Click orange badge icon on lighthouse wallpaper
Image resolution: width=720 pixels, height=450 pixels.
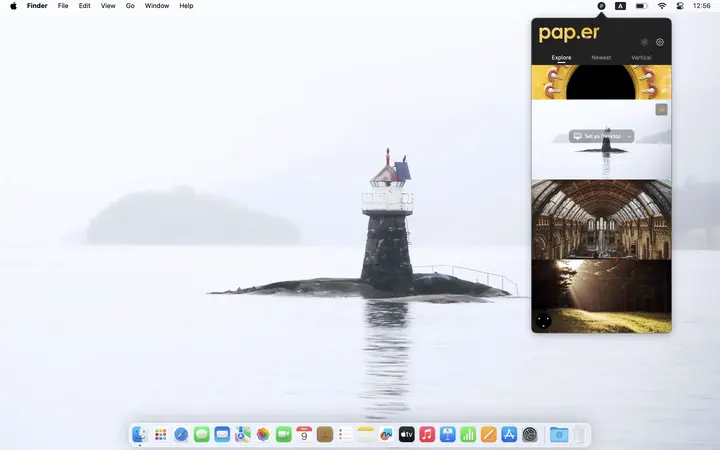point(661,110)
